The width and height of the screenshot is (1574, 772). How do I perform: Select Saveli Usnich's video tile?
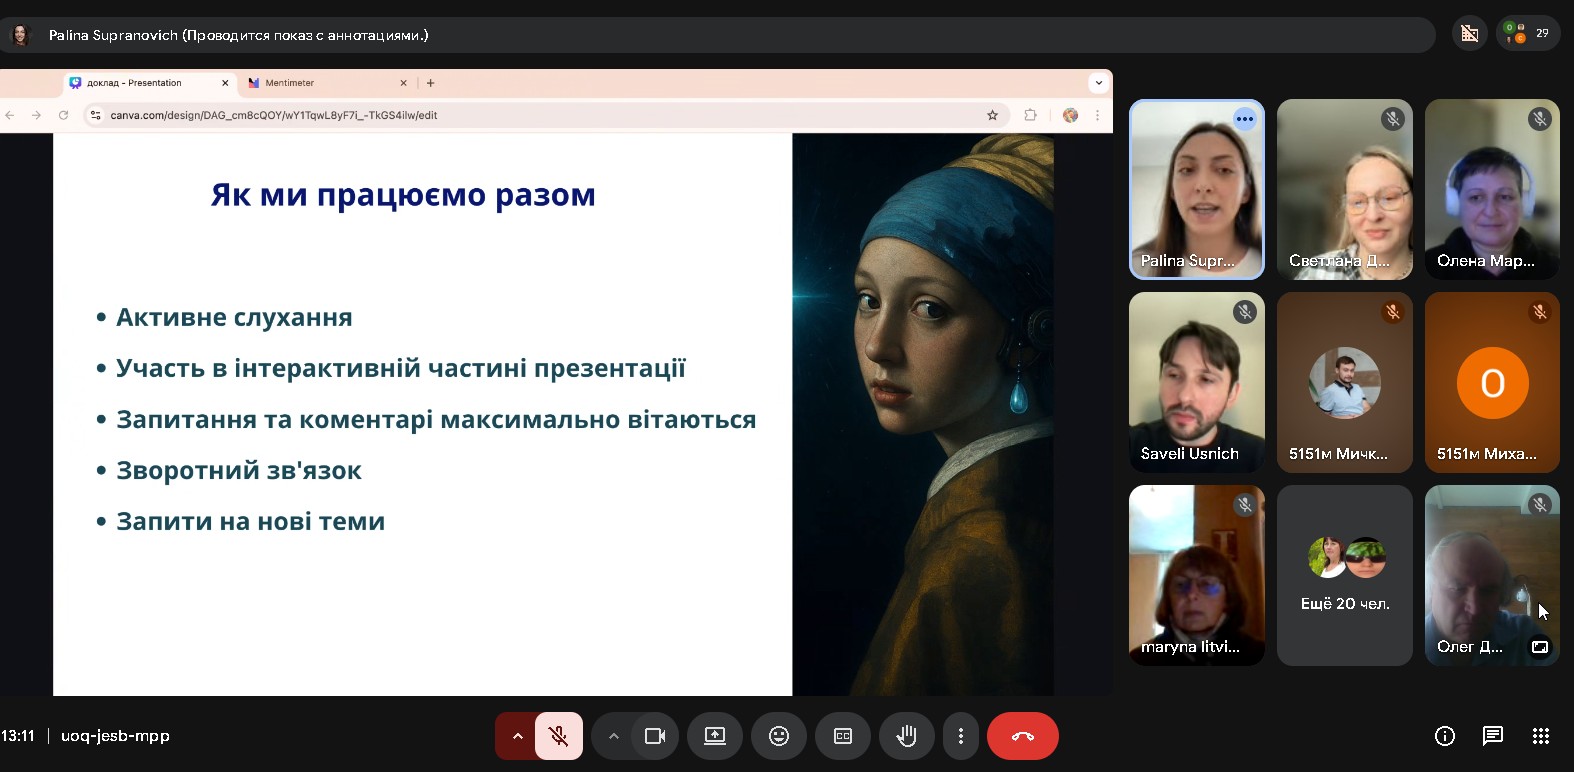(1196, 382)
